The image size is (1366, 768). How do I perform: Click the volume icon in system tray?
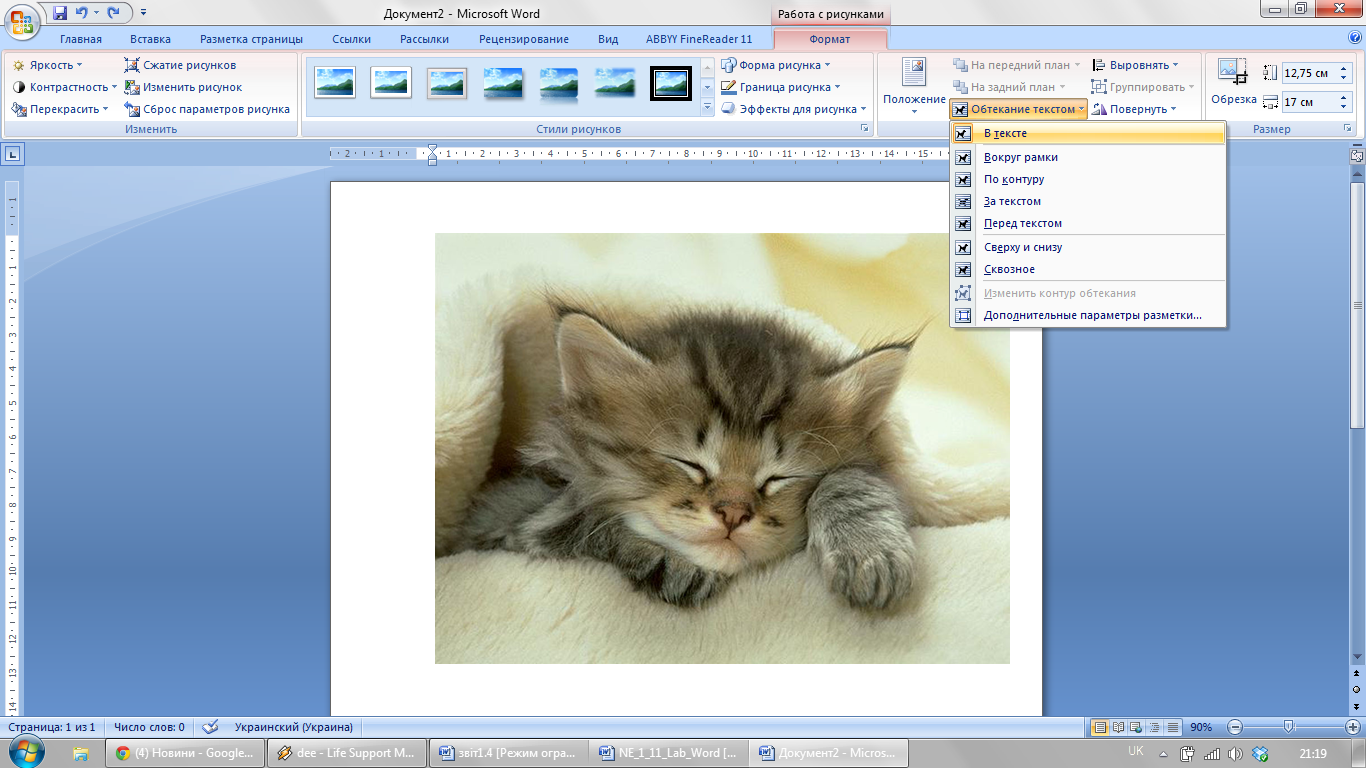(1236, 753)
